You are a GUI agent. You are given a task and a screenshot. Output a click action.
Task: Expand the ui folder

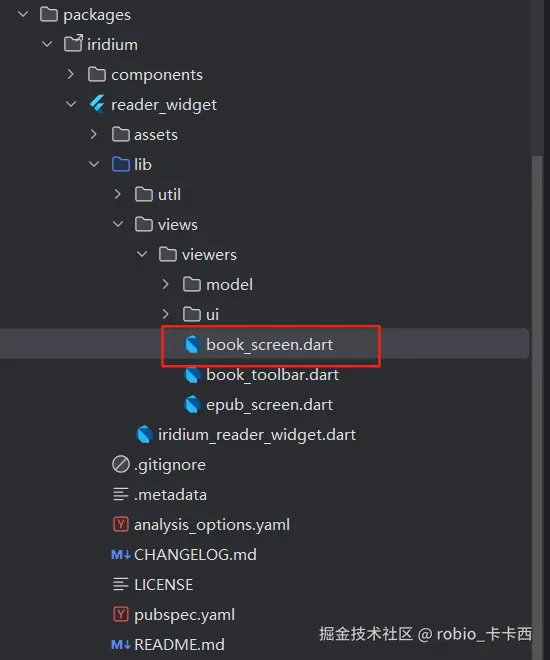click(x=165, y=314)
